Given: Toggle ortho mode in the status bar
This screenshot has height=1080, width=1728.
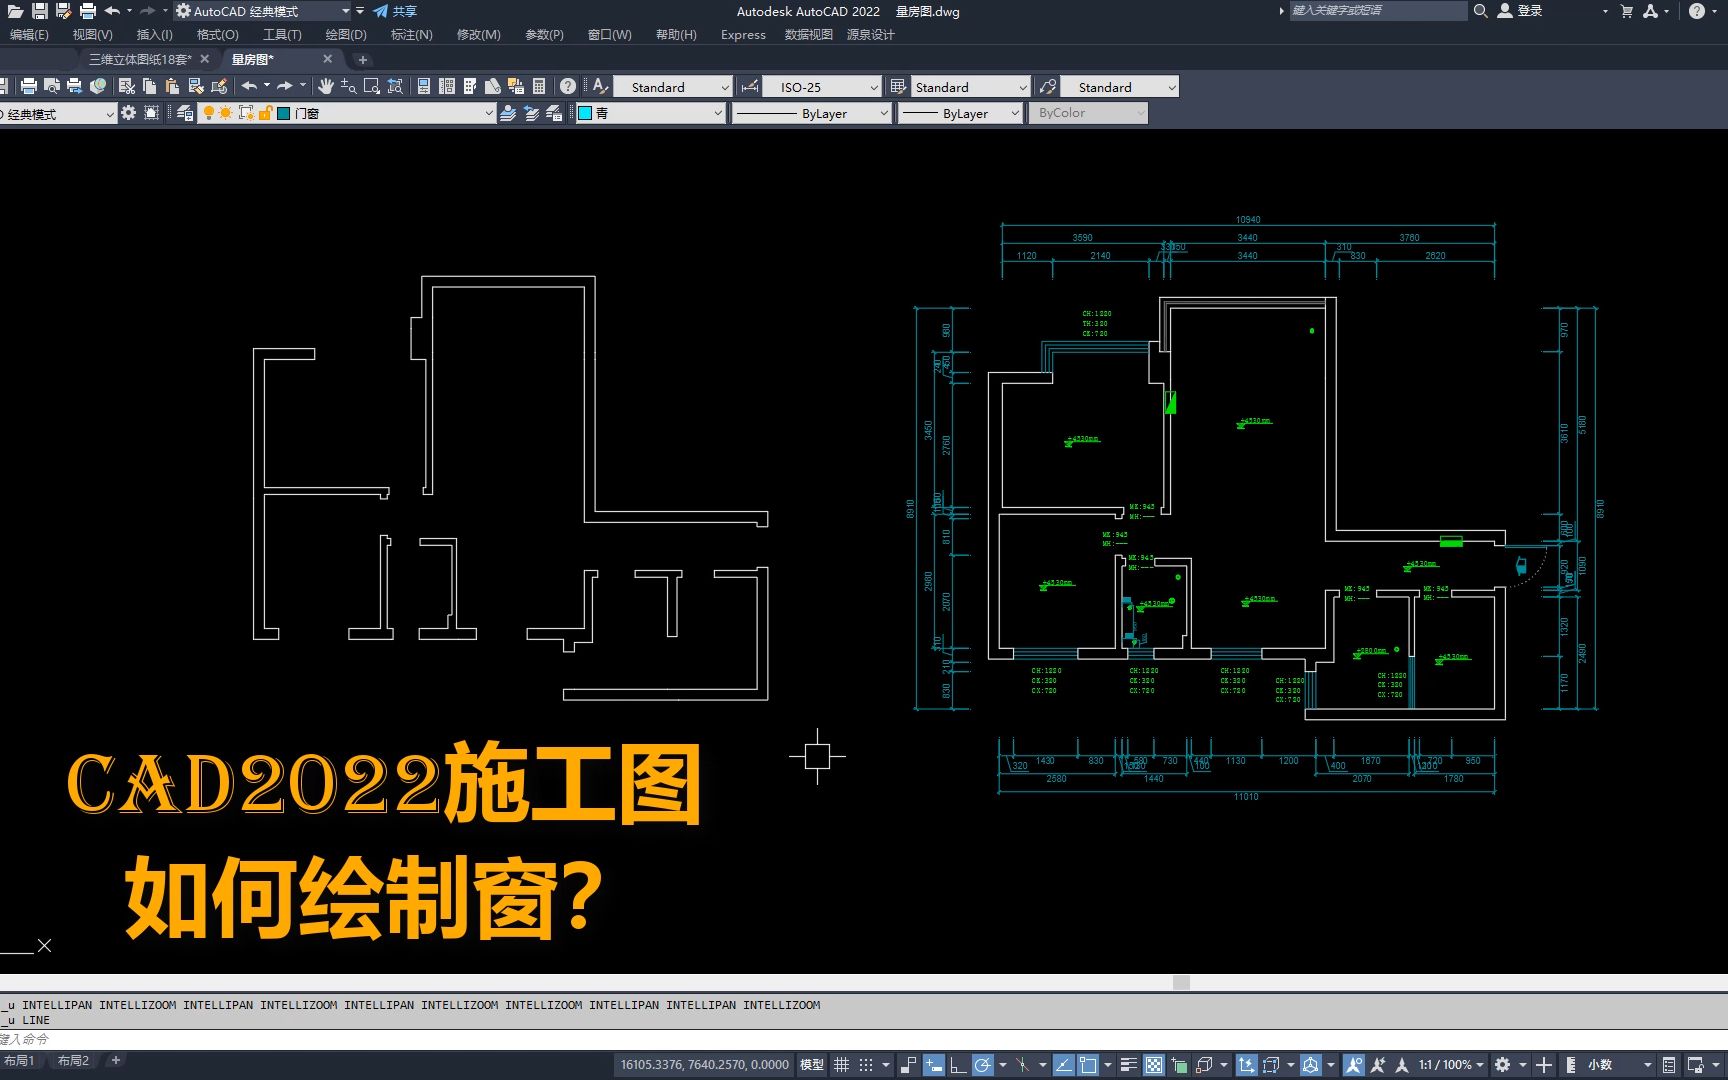Looking at the screenshot, I should tap(958, 1065).
